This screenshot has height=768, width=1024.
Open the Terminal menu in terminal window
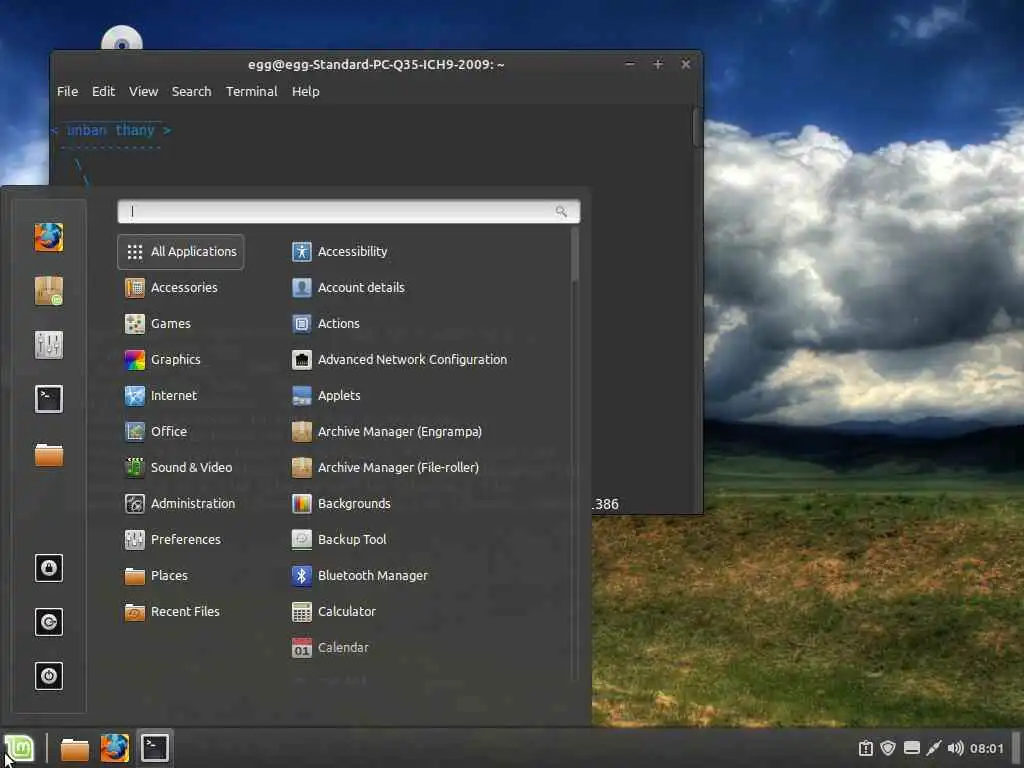click(x=251, y=91)
